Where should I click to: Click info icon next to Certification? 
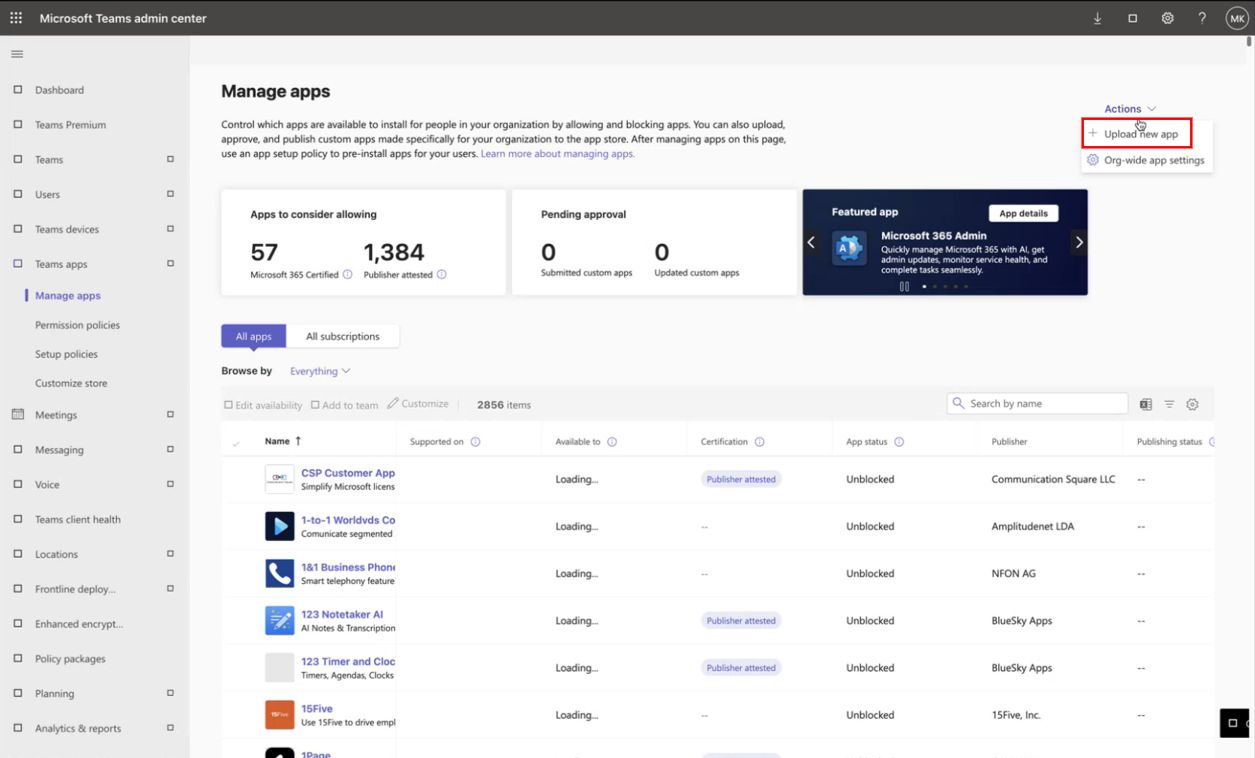point(759,442)
